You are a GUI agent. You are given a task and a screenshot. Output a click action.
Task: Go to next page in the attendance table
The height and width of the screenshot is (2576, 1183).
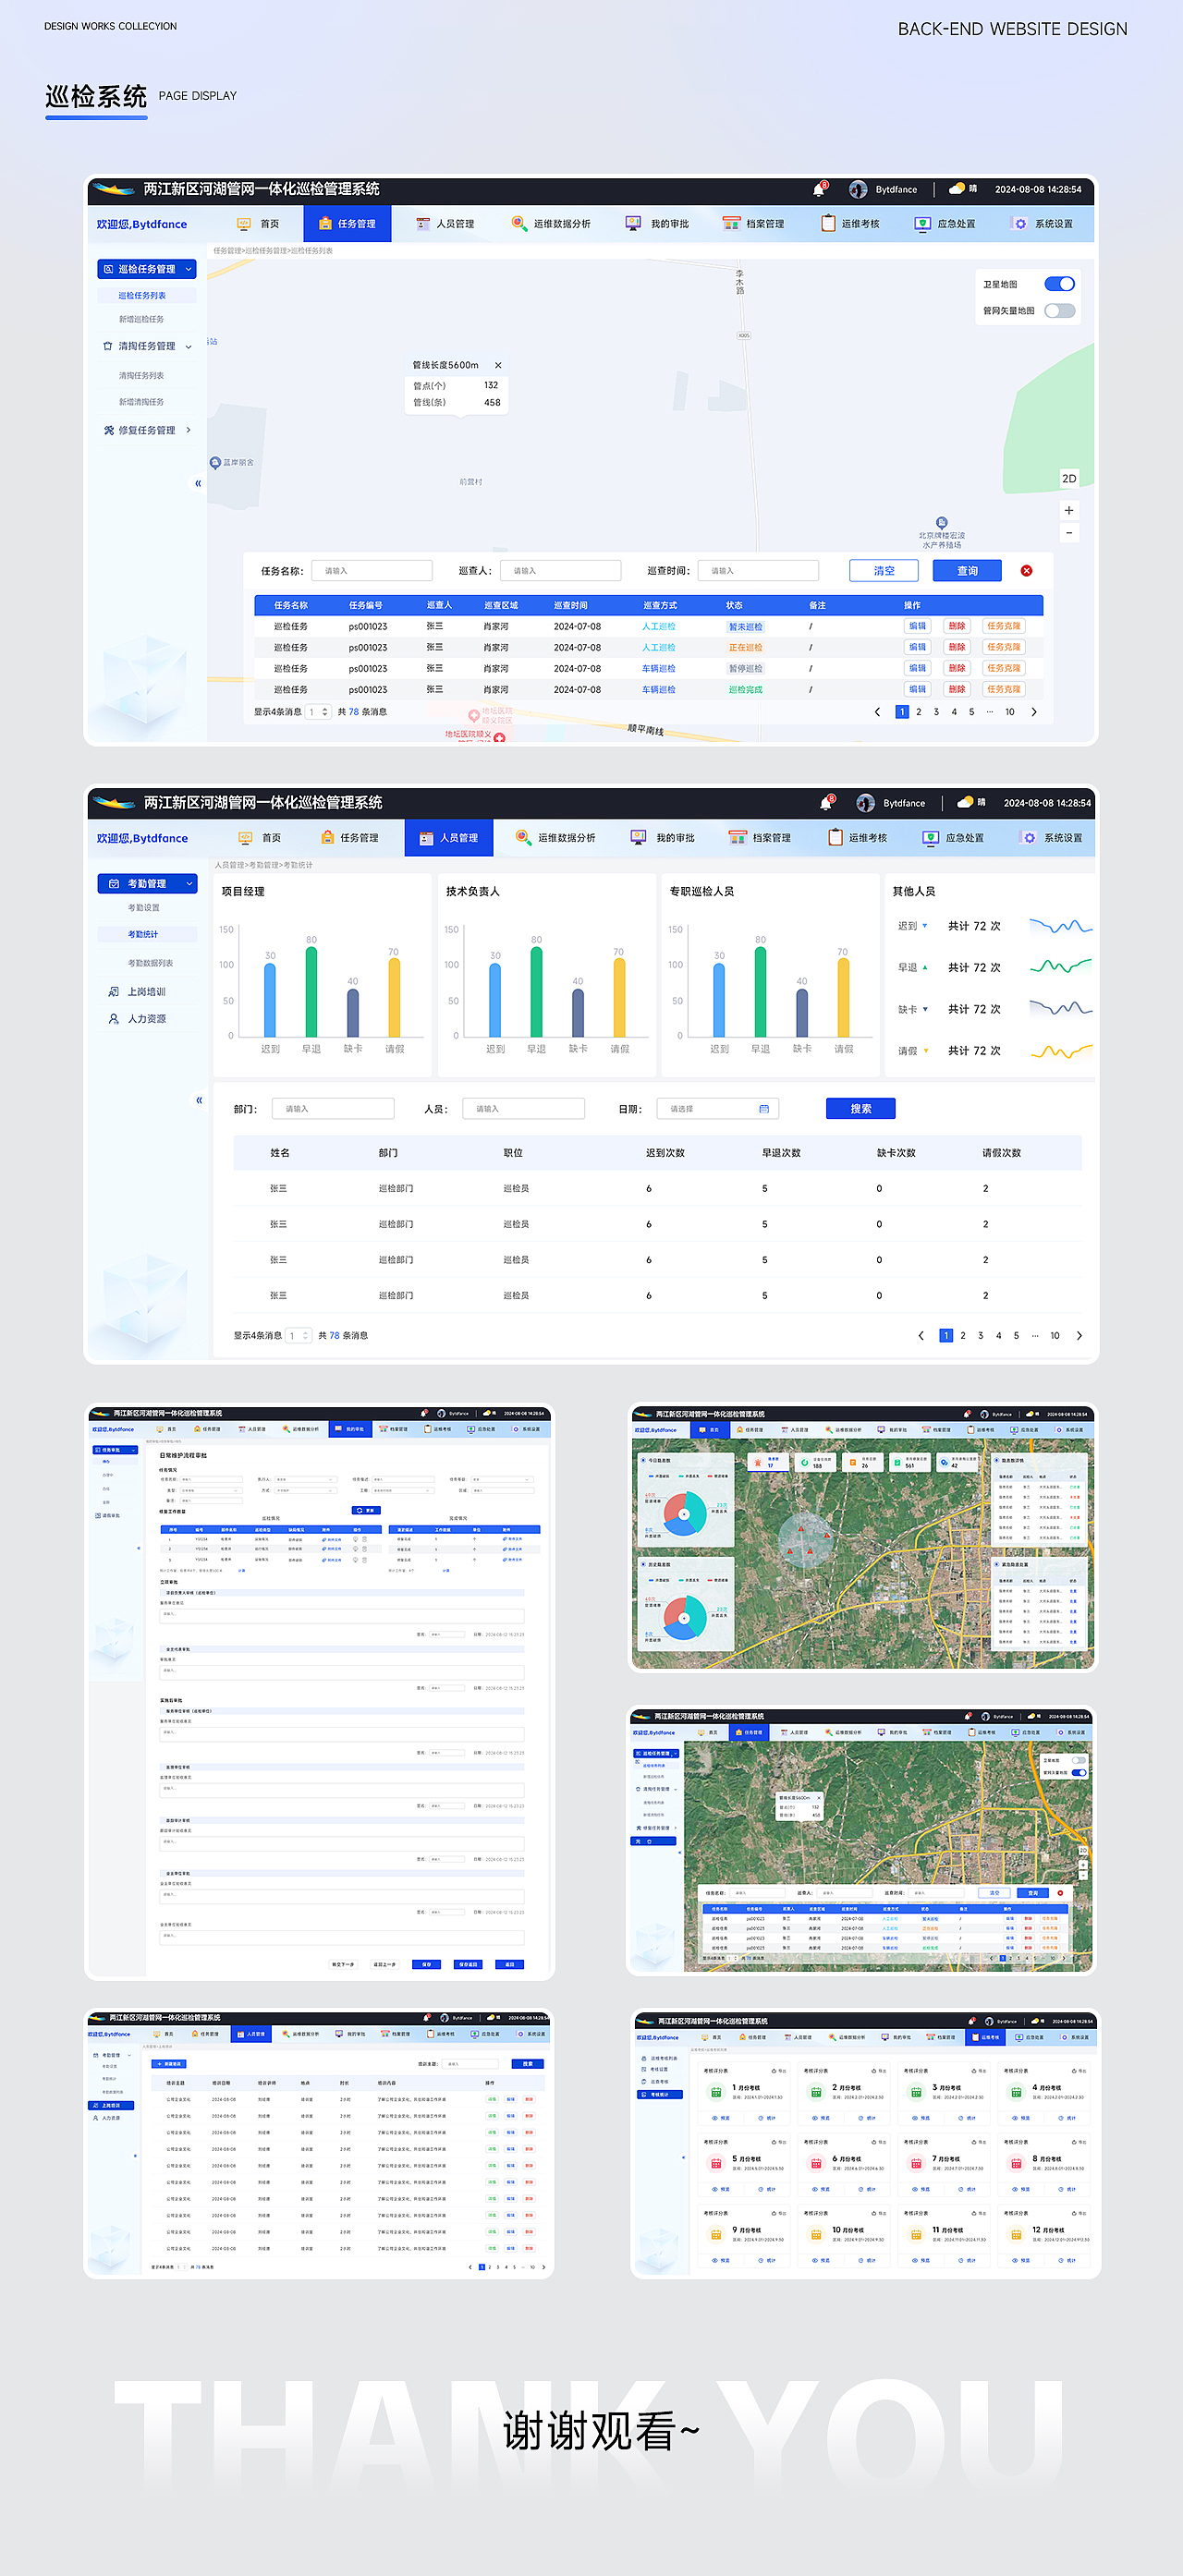[1079, 1336]
